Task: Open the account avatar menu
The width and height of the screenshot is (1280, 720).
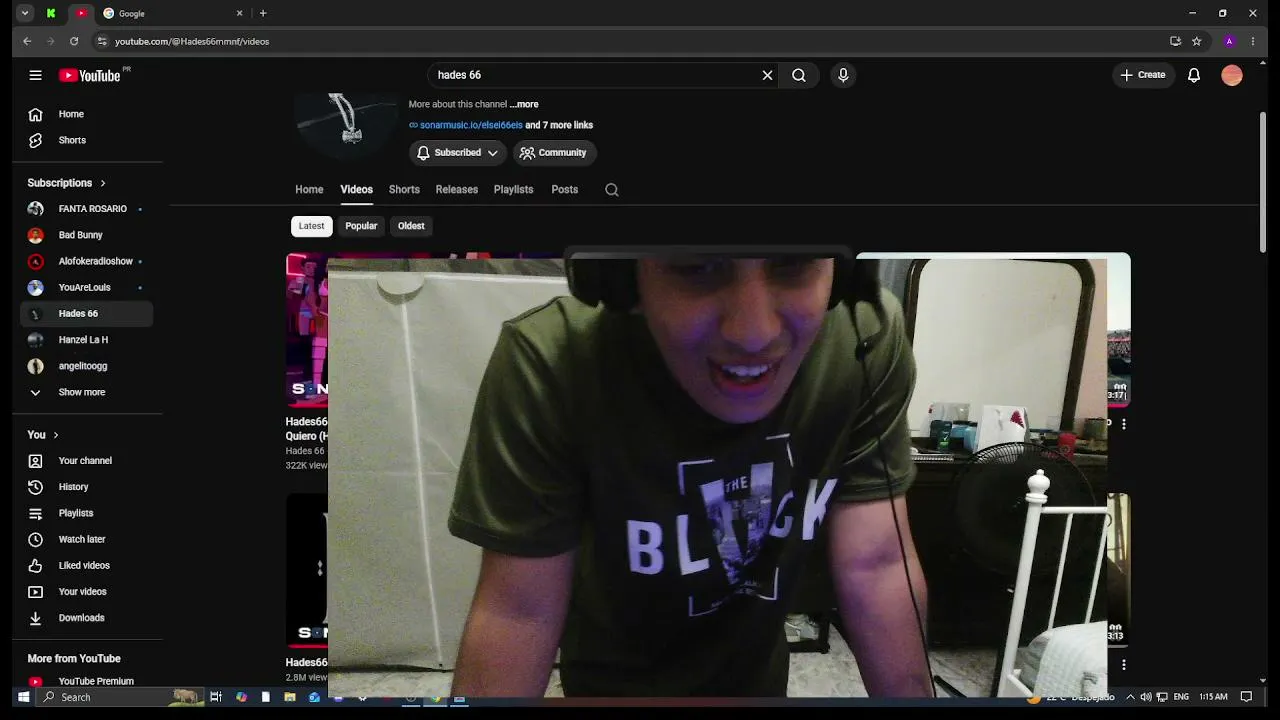Action: point(1232,75)
